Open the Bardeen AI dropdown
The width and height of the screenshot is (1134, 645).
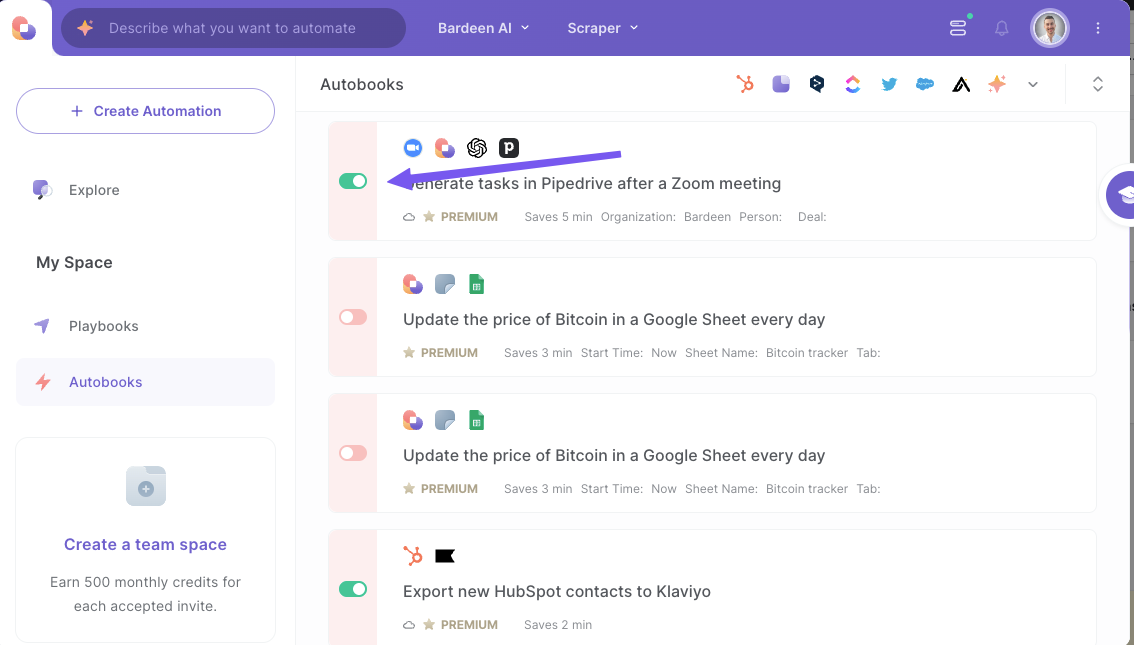point(483,28)
